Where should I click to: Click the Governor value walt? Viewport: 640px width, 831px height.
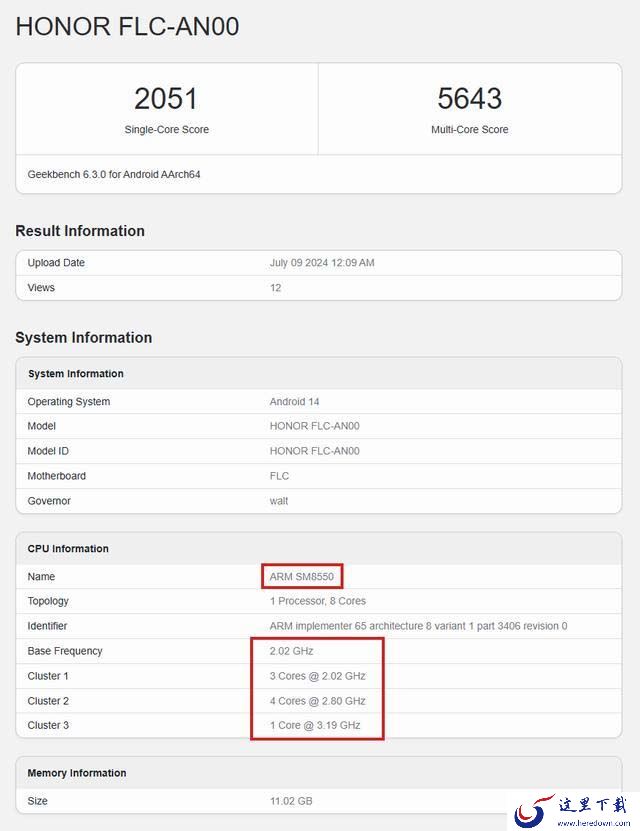click(279, 501)
